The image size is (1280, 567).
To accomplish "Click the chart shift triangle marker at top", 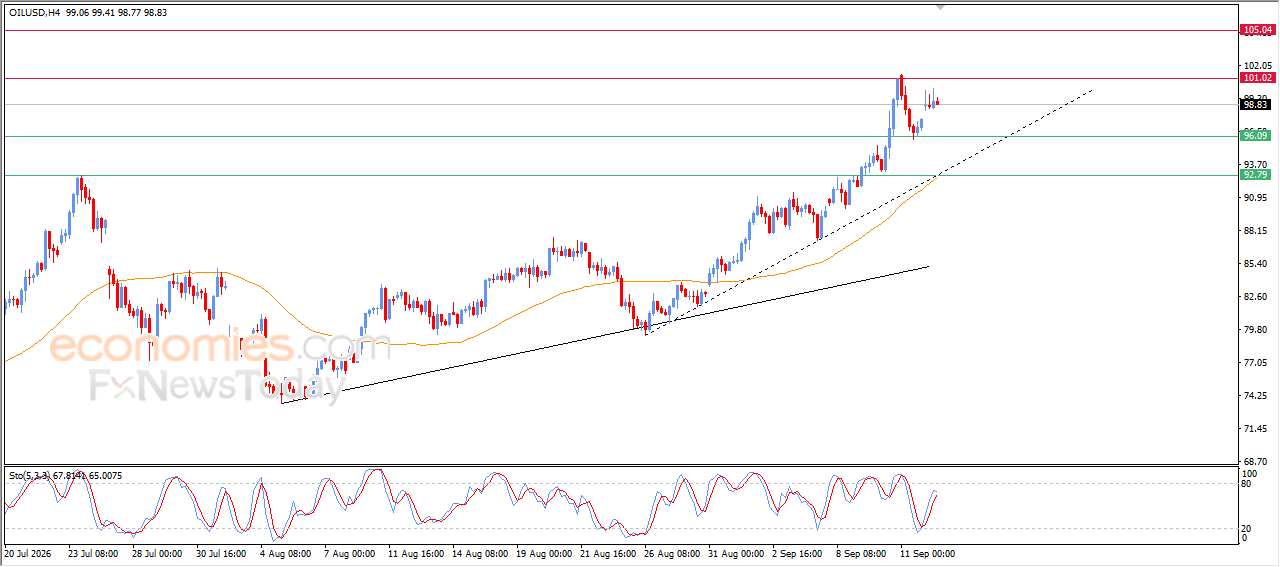I will 939,6.
